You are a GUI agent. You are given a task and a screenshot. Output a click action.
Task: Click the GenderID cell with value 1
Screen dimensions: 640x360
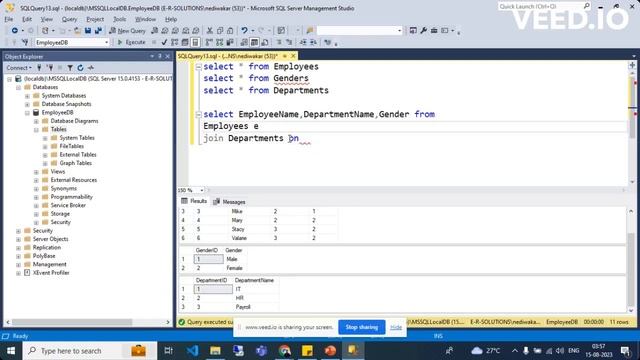tap(209, 259)
